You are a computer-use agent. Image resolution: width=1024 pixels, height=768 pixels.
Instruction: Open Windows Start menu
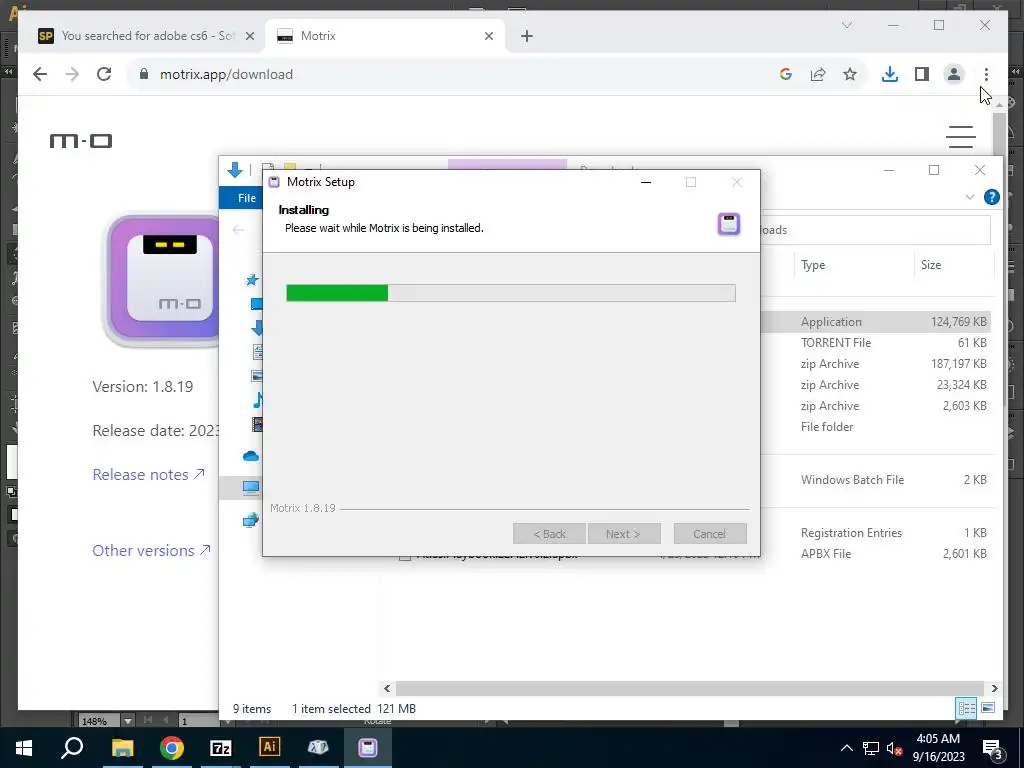pyautogui.click(x=24, y=748)
